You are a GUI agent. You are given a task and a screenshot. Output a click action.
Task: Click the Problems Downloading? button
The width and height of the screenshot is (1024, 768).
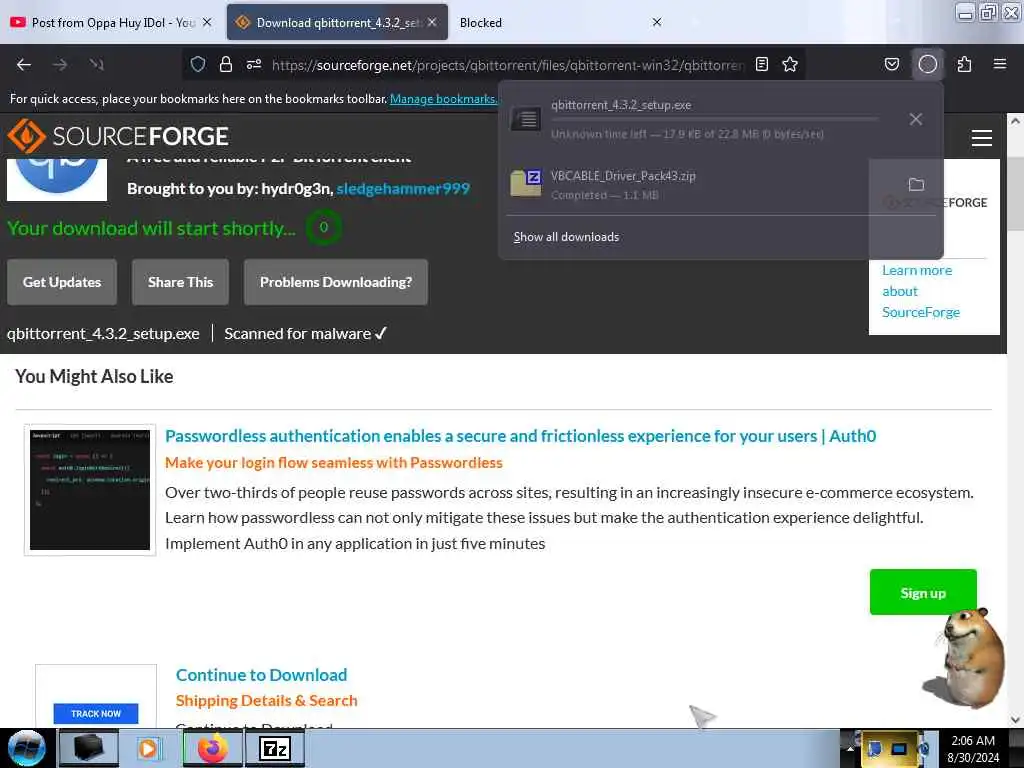coord(336,282)
